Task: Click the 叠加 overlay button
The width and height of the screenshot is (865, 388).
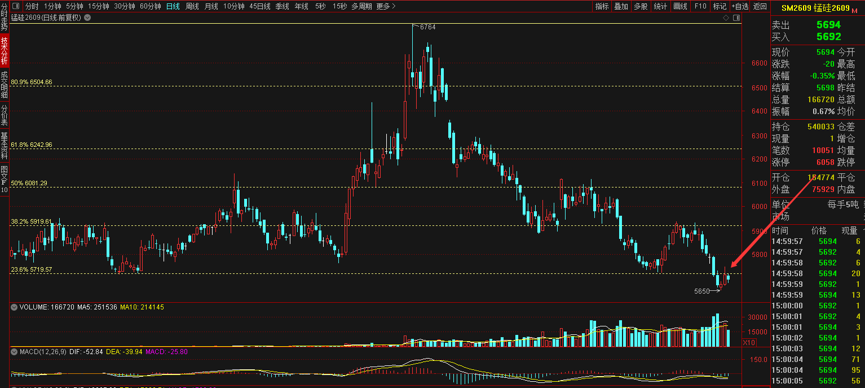Action: click(x=621, y=7)
